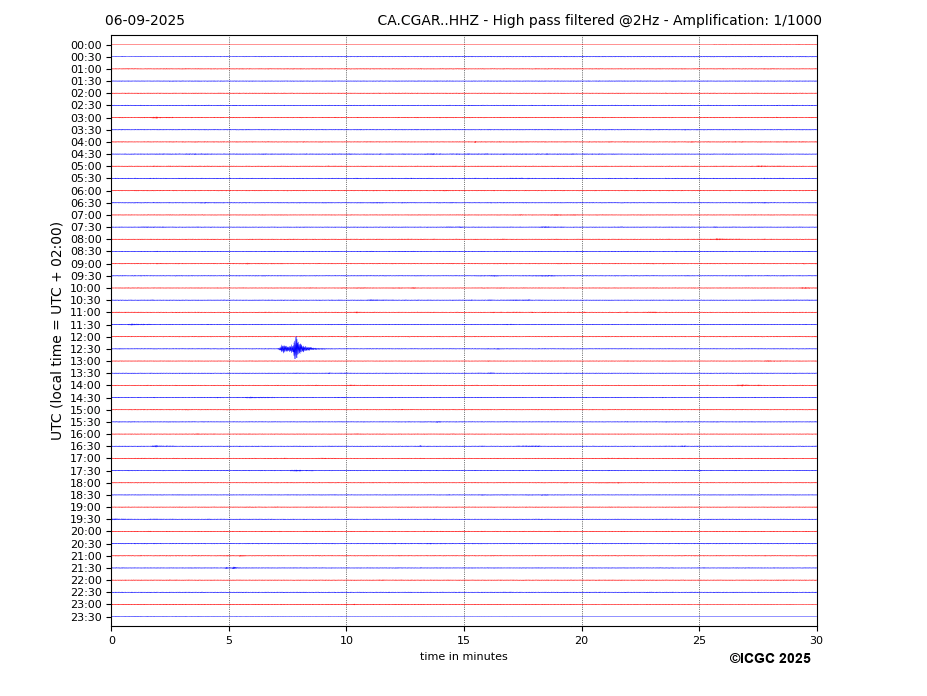Click the 15:30 time row label

86,422
